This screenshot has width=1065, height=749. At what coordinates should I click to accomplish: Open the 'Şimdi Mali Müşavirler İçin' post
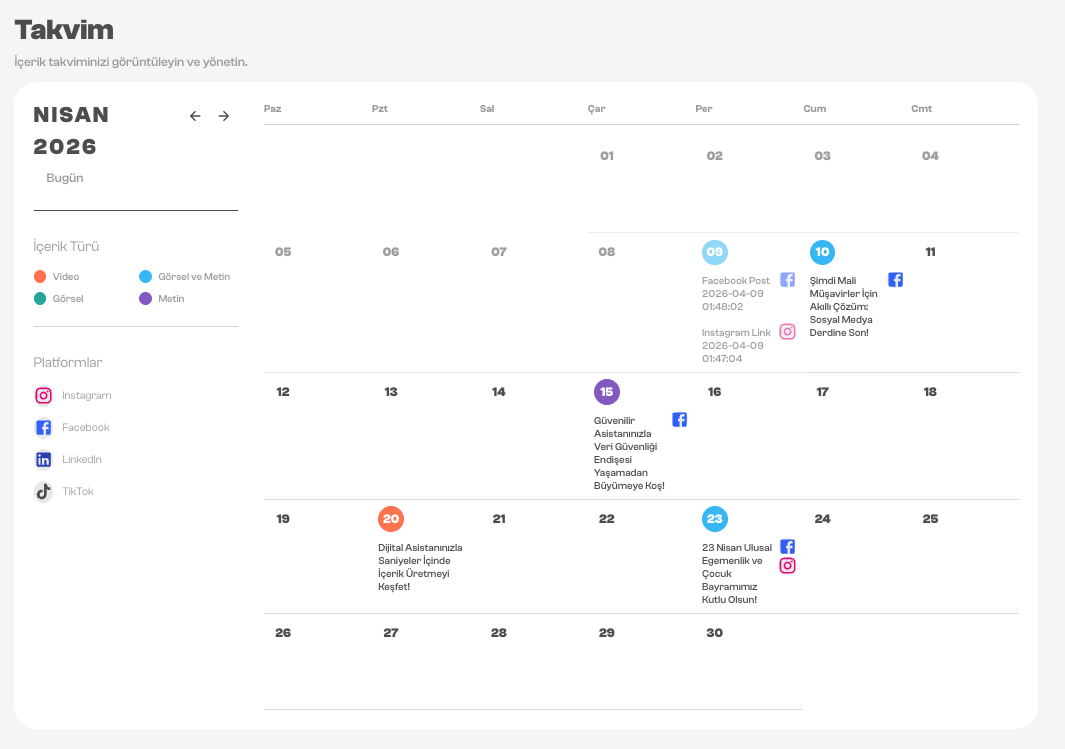(844, 306)
